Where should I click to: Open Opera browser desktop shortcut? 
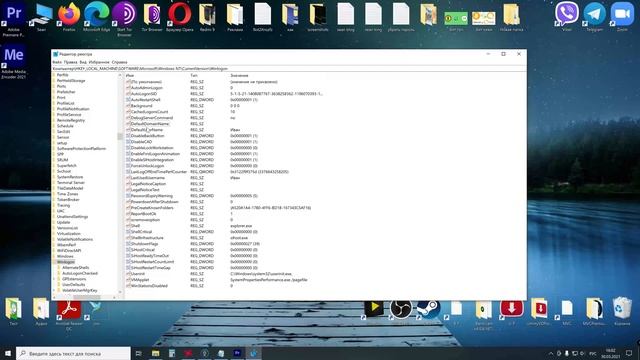(x=180, y=17)
